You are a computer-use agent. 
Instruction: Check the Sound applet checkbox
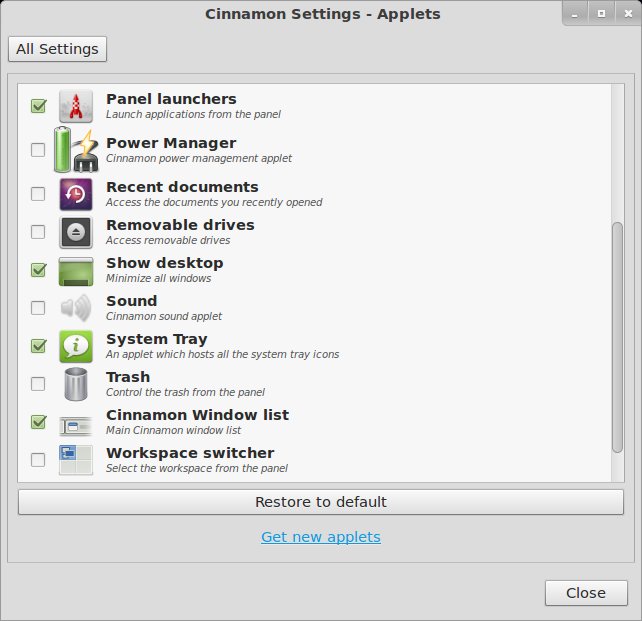tap(38, 308)
